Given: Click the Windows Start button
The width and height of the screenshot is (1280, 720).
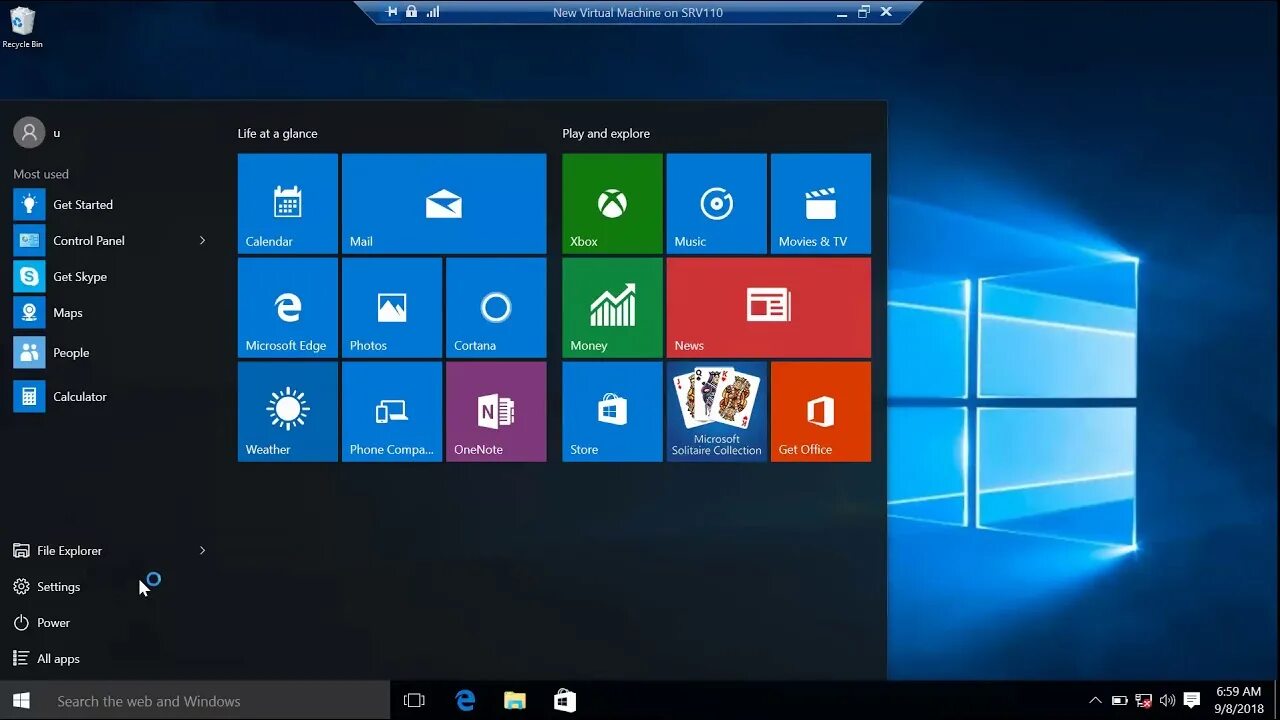Looking at the screenshot, I should coord(21,701).
